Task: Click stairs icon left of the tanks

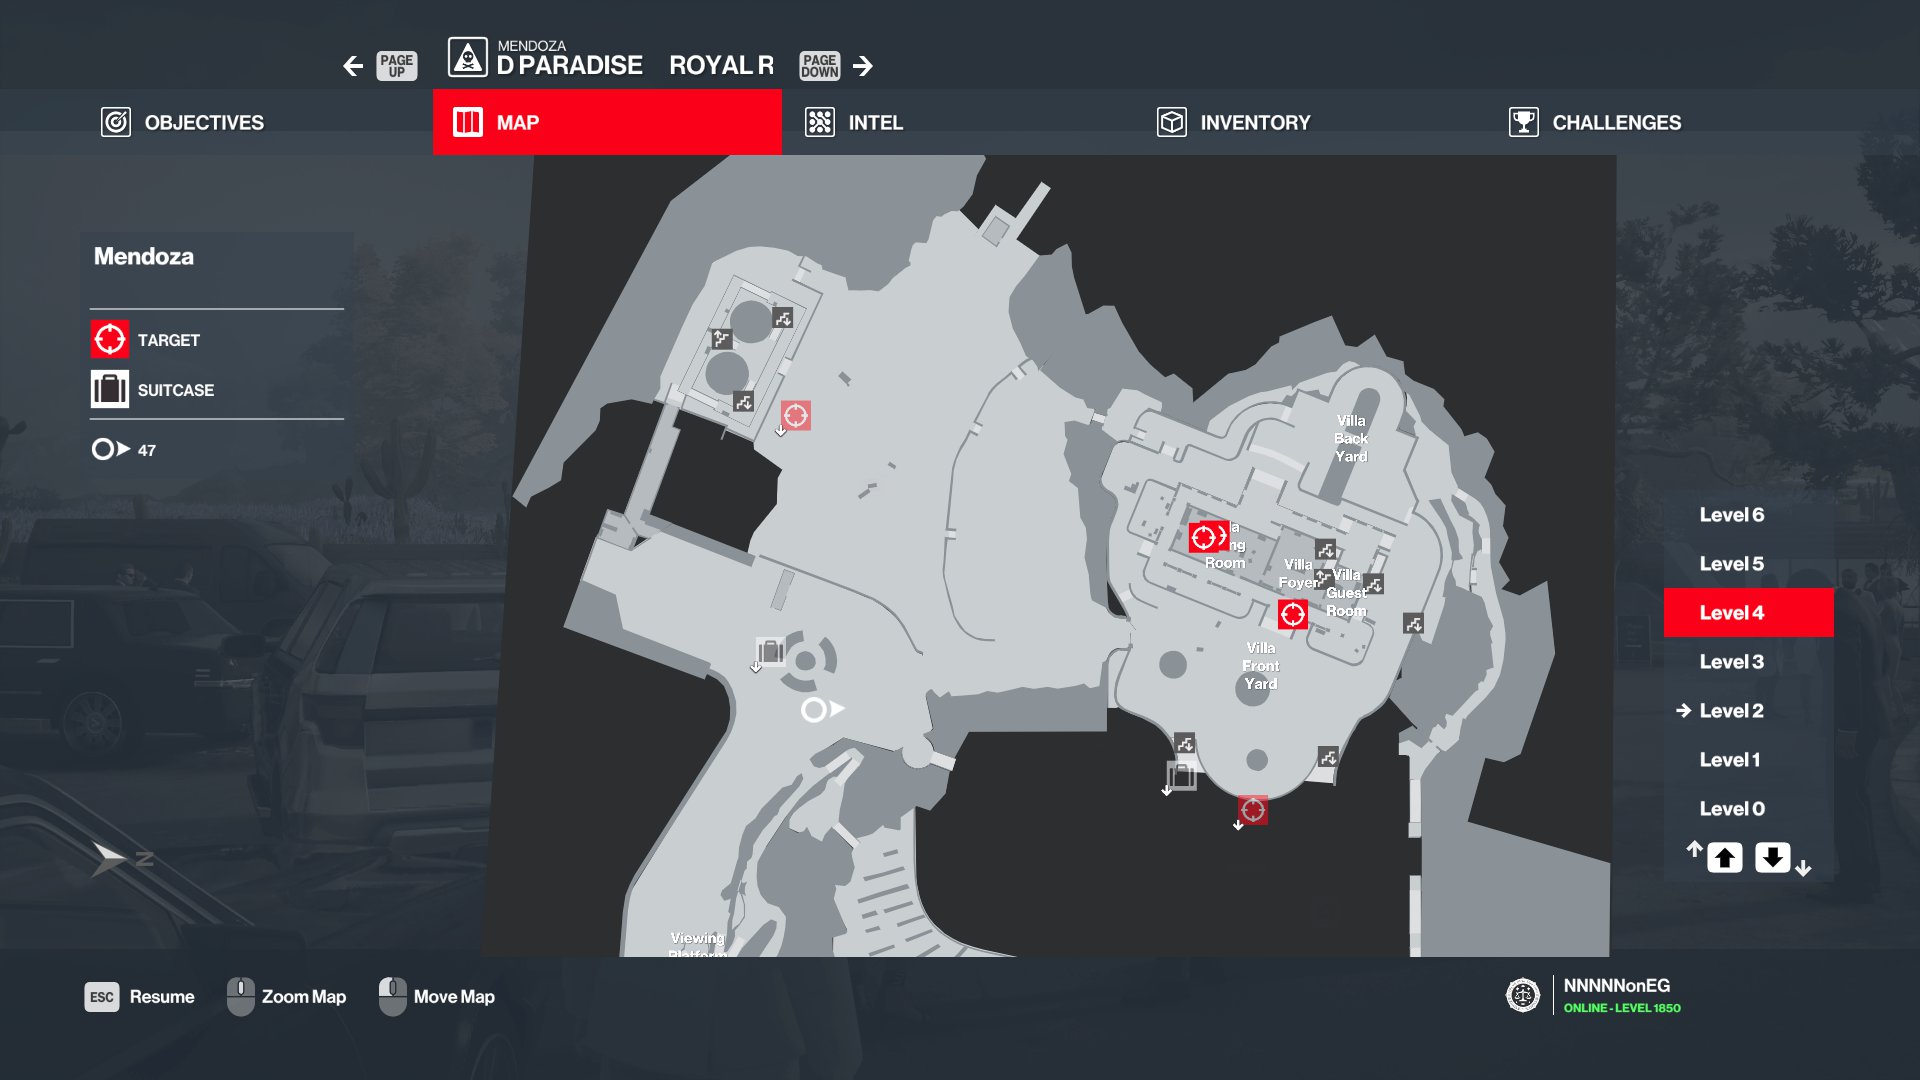Action: click(x=722, y=339)
